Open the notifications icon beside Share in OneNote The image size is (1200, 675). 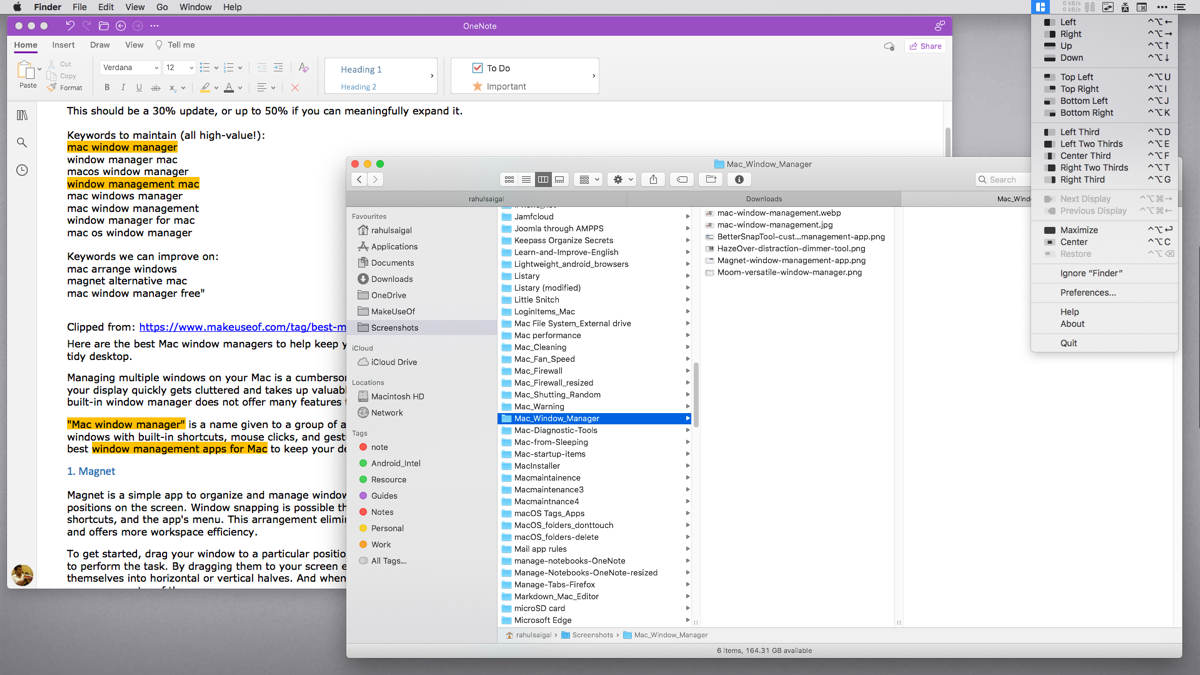tap(889, 46)
